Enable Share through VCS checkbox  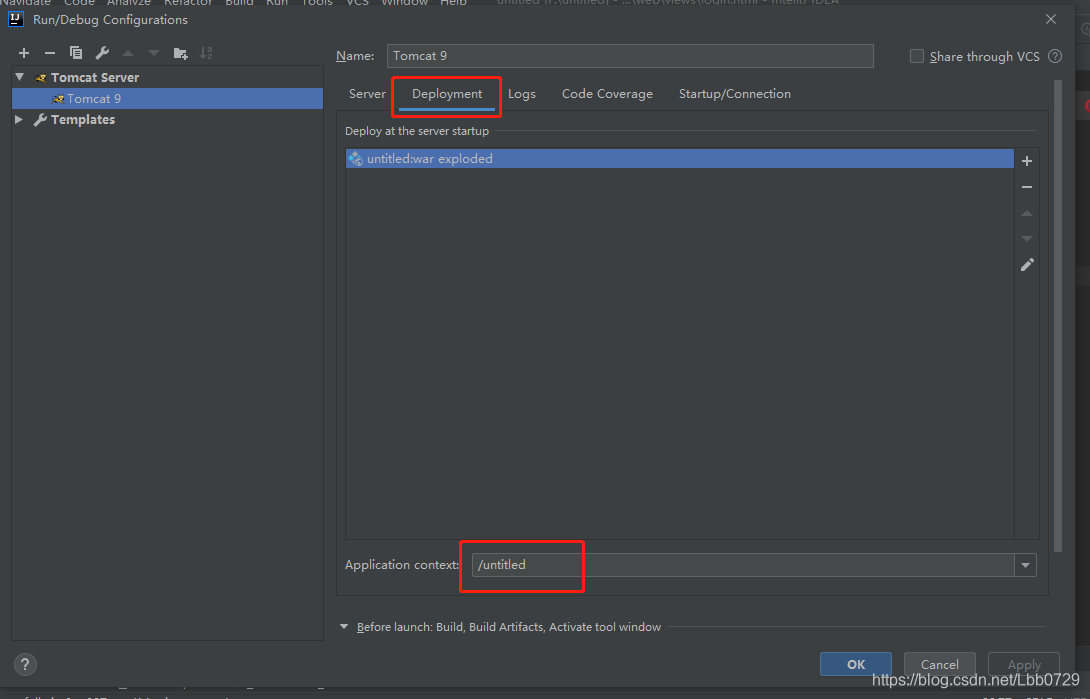917,56
